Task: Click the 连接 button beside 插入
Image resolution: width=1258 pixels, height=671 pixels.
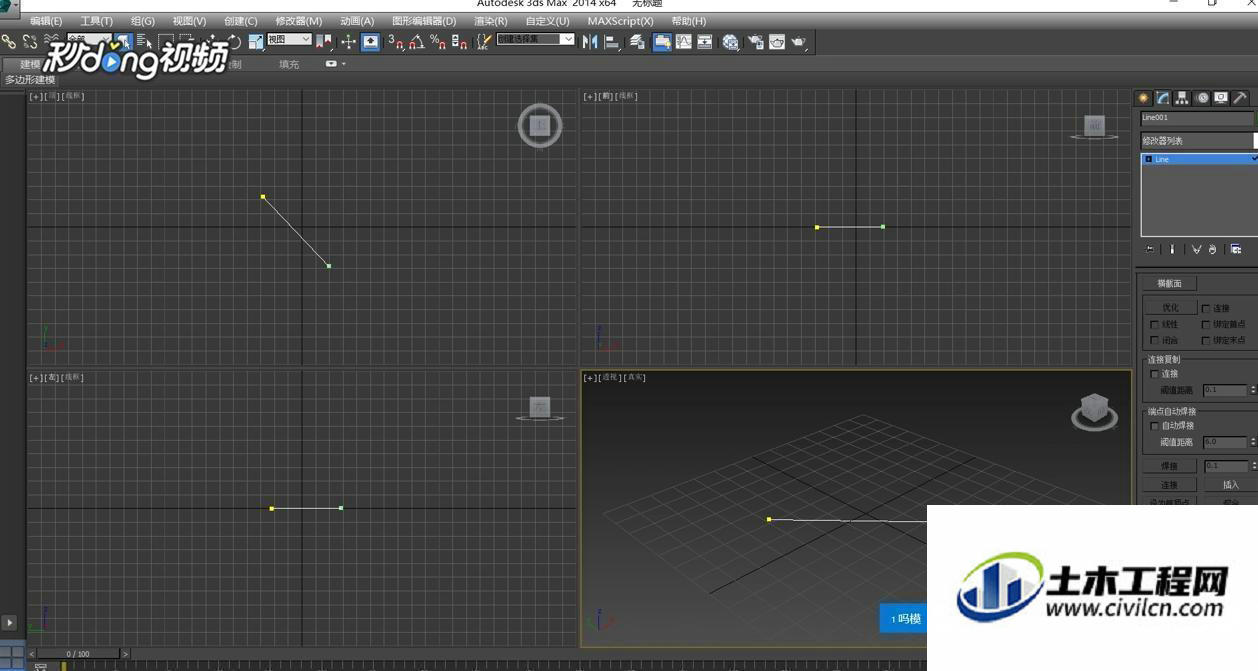Action: click(x=1170, y=485)
